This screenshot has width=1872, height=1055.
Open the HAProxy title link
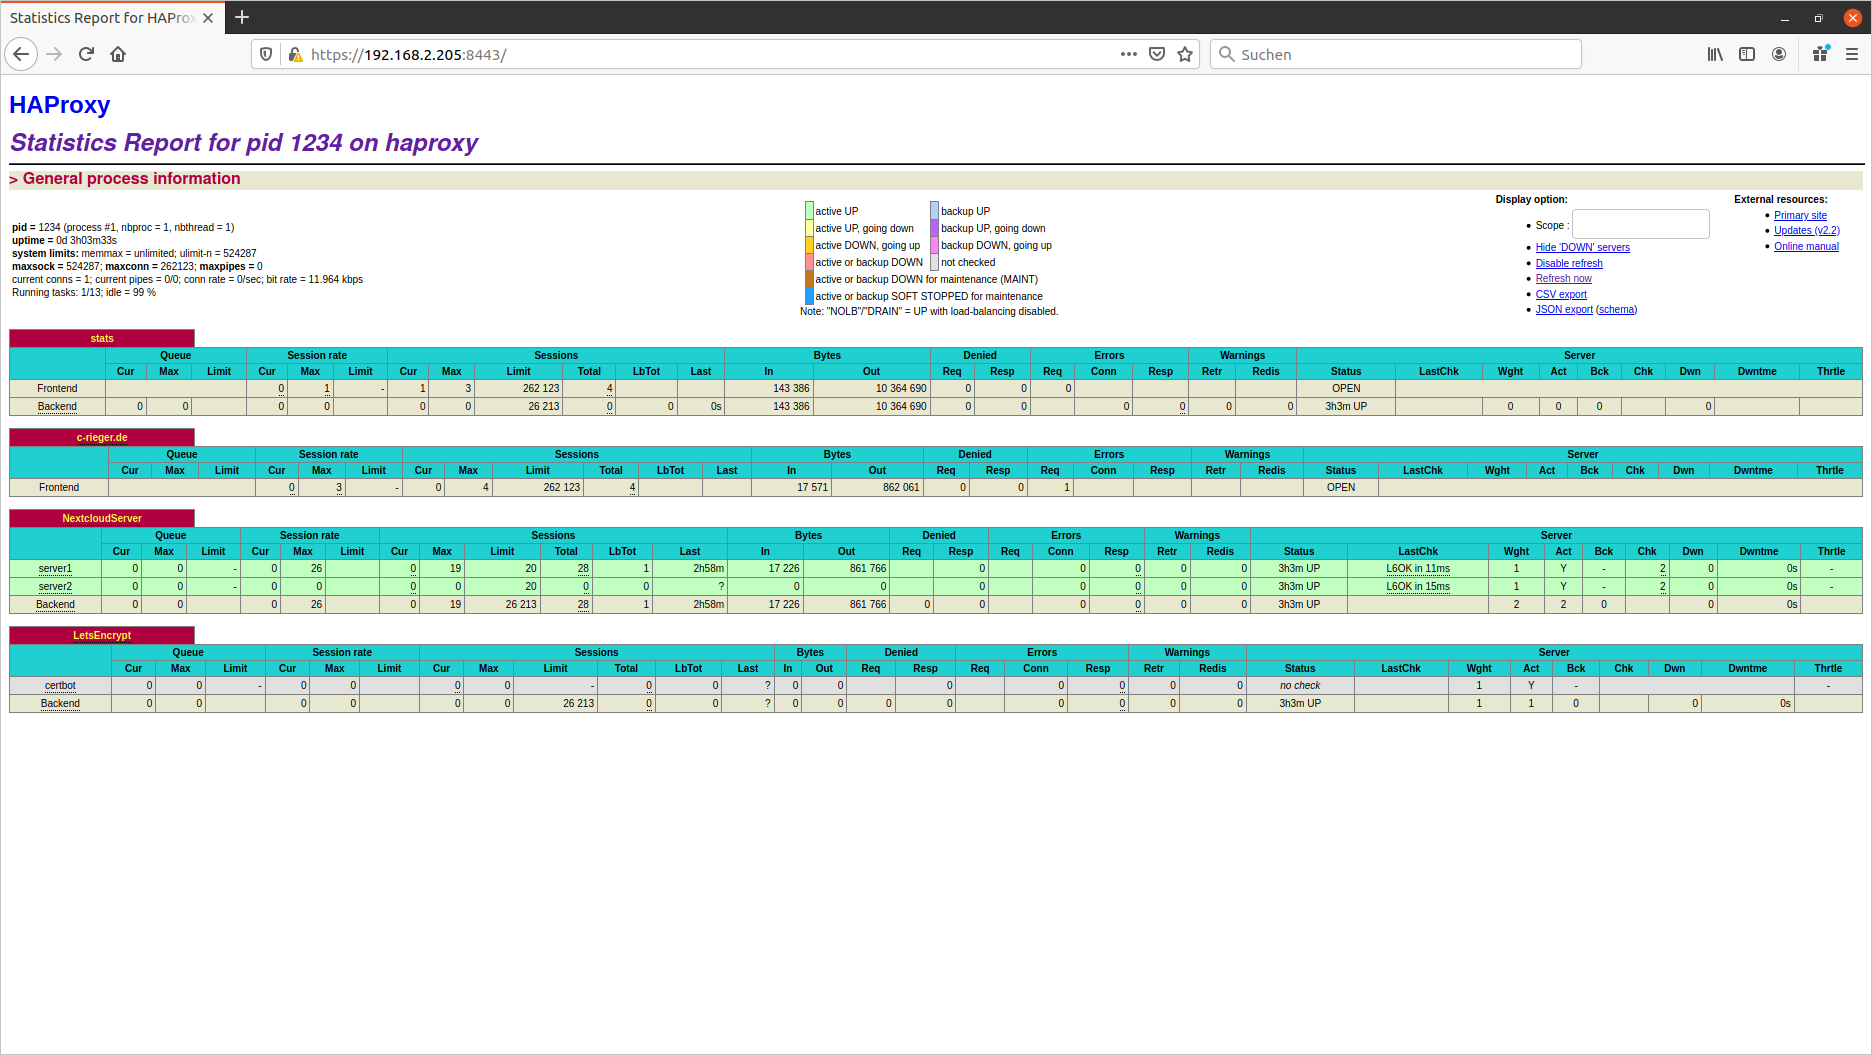60,105
